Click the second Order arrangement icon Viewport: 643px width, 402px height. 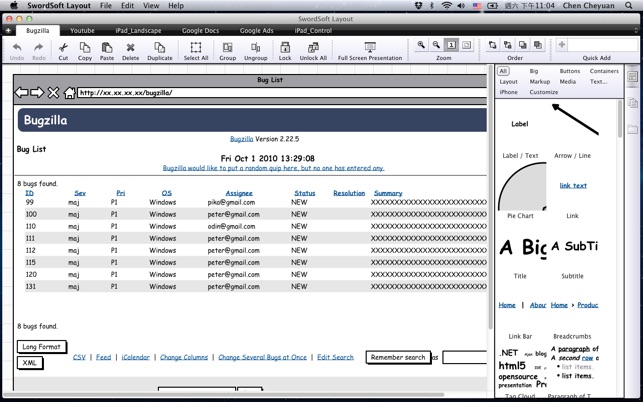508,45
